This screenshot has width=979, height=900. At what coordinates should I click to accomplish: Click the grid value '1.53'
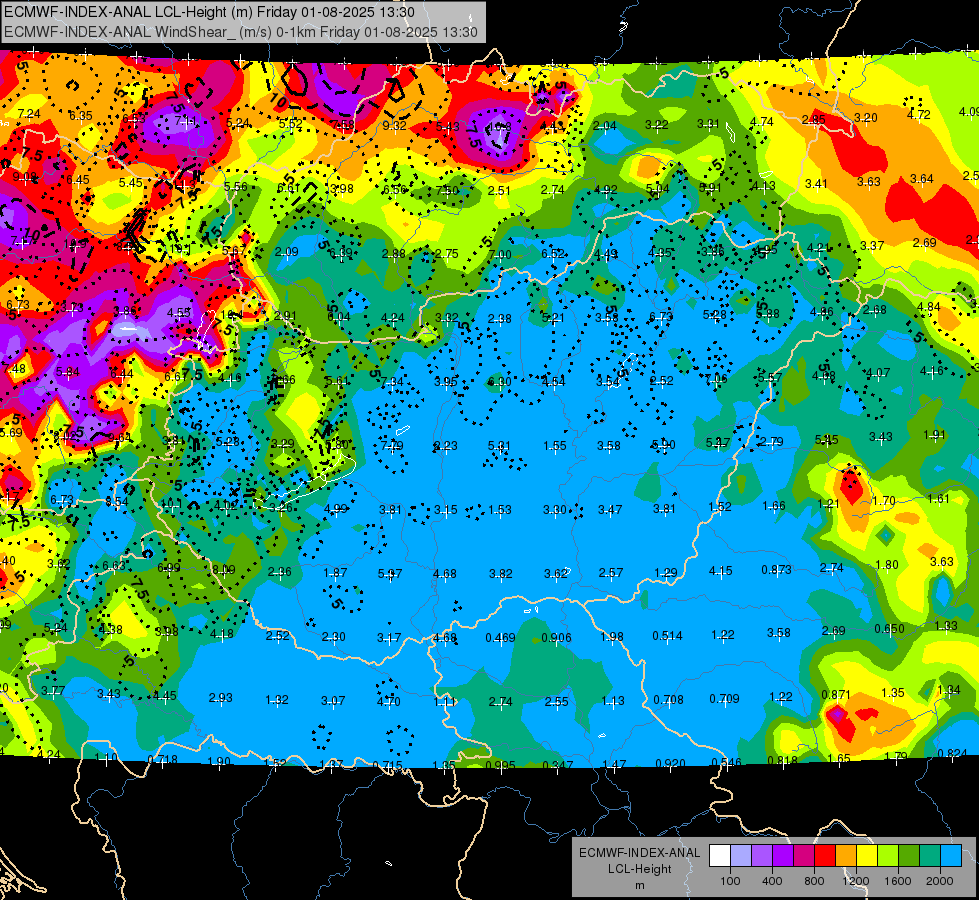click(499, 510)
